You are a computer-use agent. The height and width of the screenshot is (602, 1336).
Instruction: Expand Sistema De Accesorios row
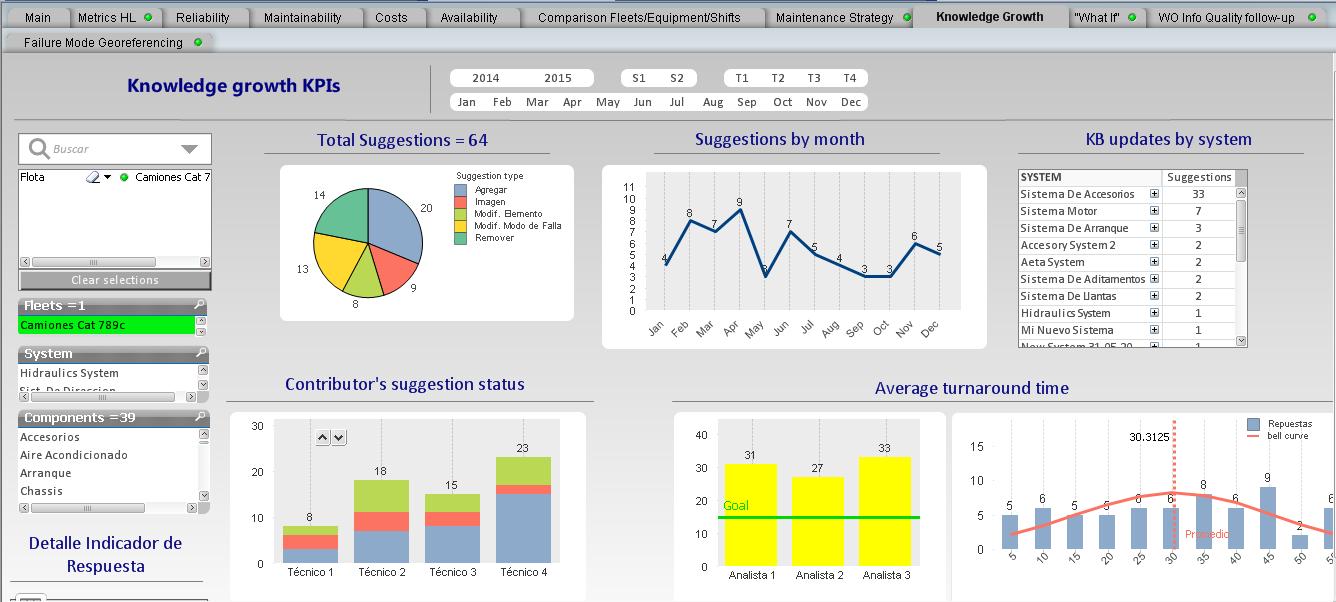click(x=1154, y=194)
